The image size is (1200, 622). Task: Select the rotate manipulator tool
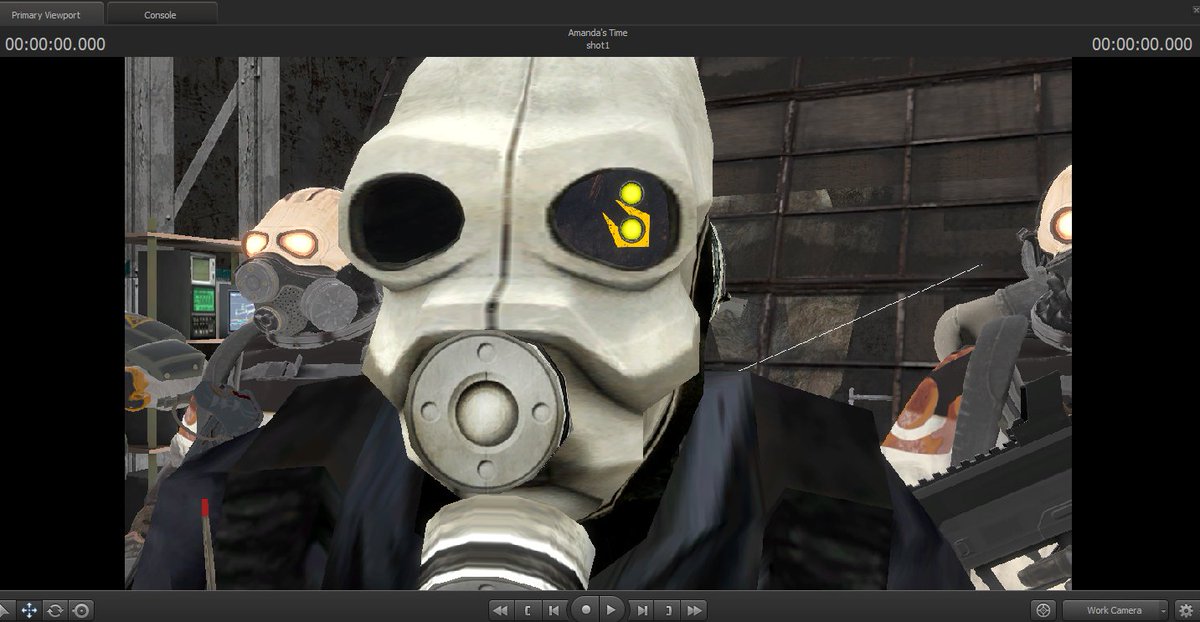click(55, 609)
